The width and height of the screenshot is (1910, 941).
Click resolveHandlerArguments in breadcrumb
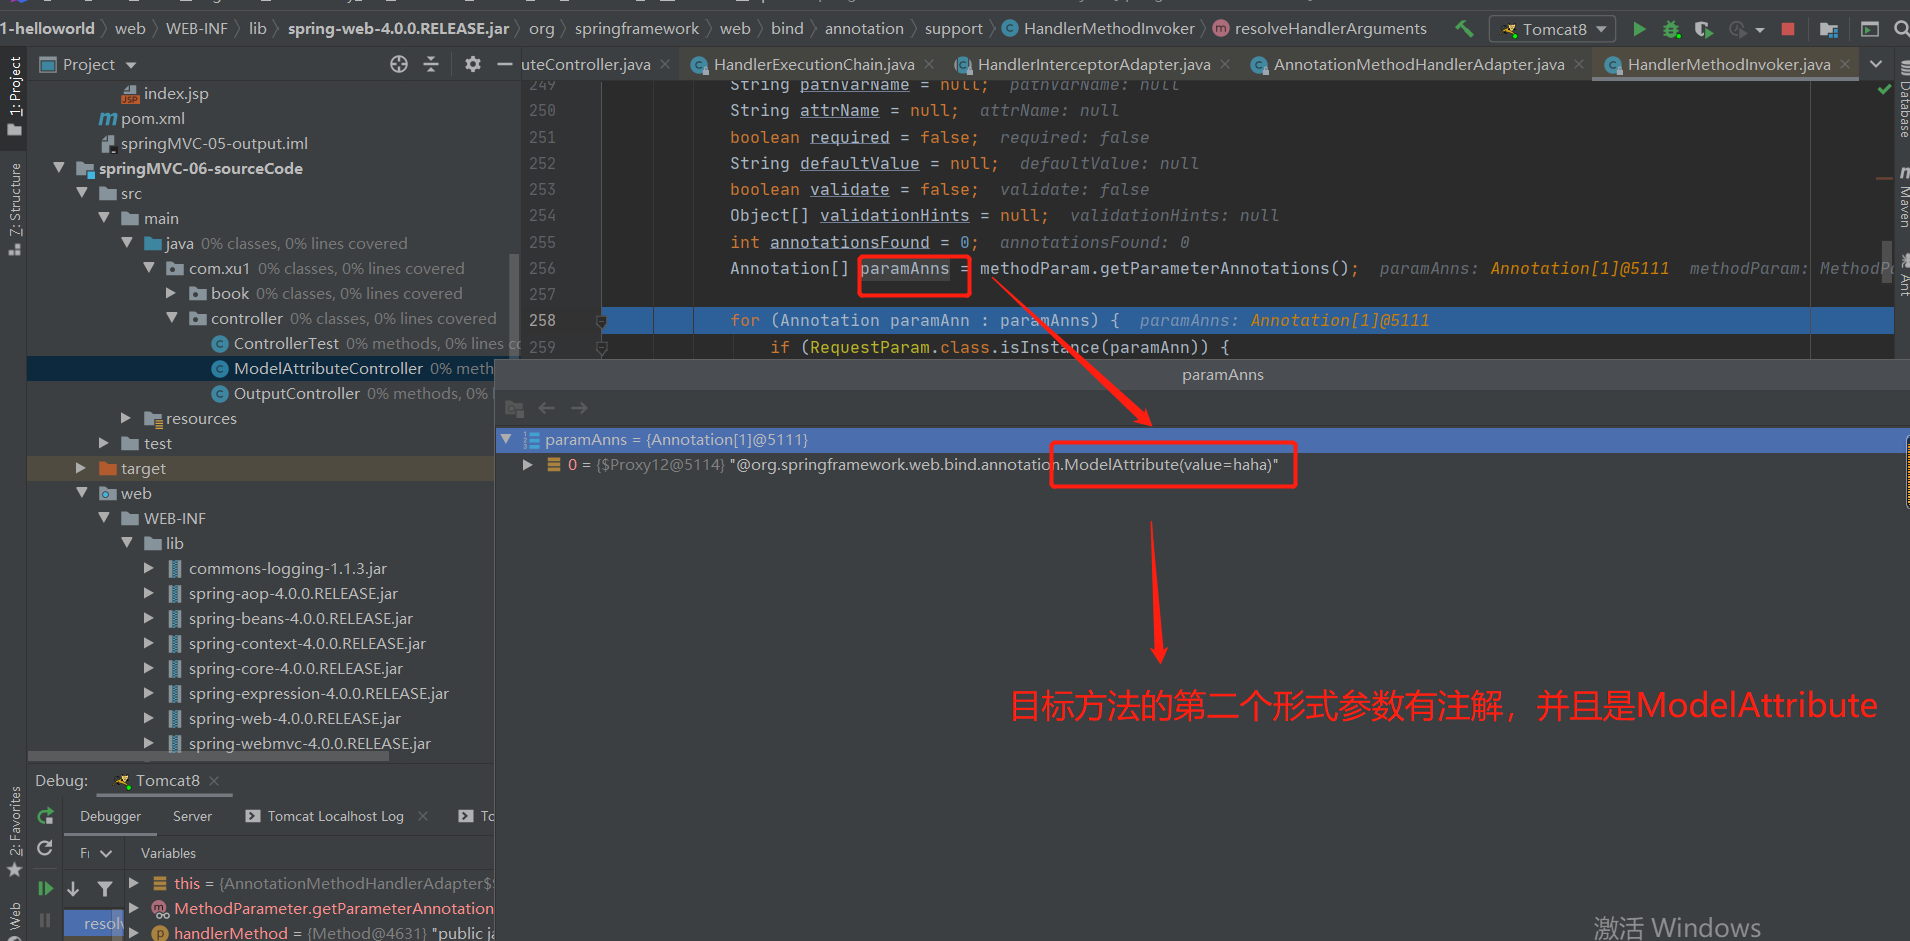[1330, 29]
